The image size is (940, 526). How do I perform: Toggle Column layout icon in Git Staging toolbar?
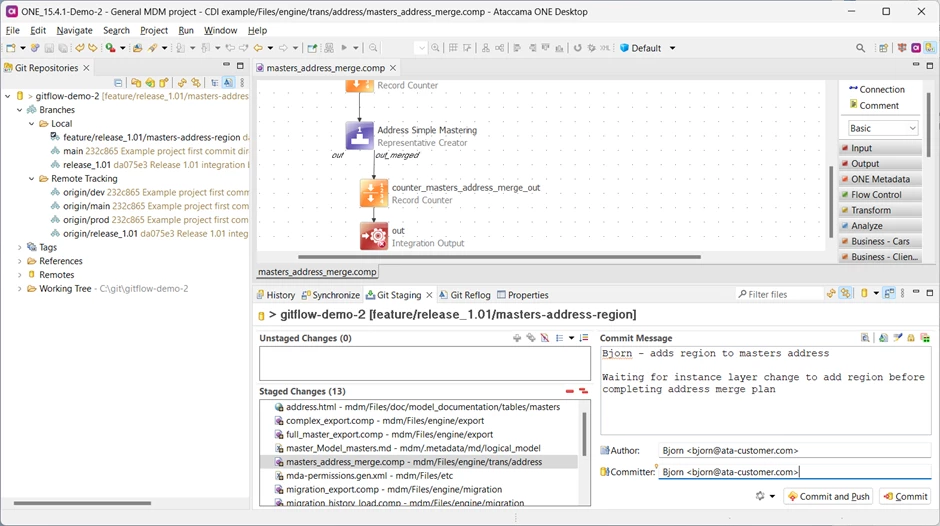pyautogui.click(x=889, y=293)
